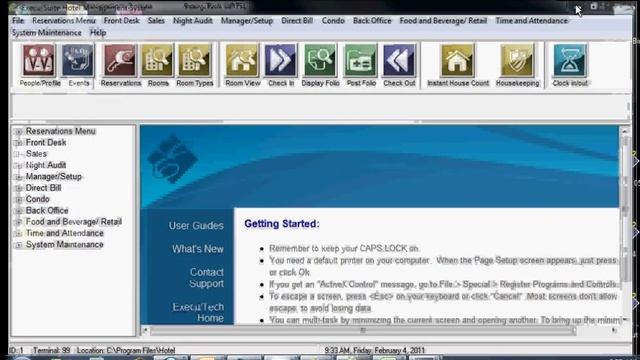
Task: Open the Housekeeping toolbar icon
Action: 517,61
